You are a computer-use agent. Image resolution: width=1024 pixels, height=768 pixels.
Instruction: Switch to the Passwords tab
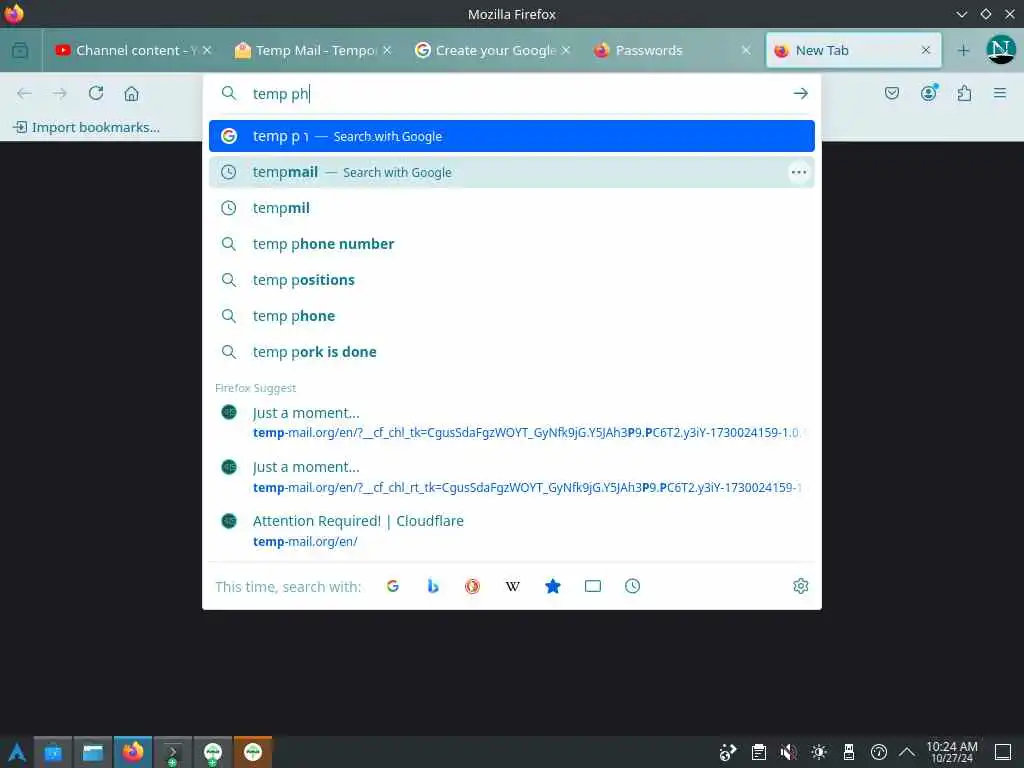pyautogui.click(x=672, y=50)
